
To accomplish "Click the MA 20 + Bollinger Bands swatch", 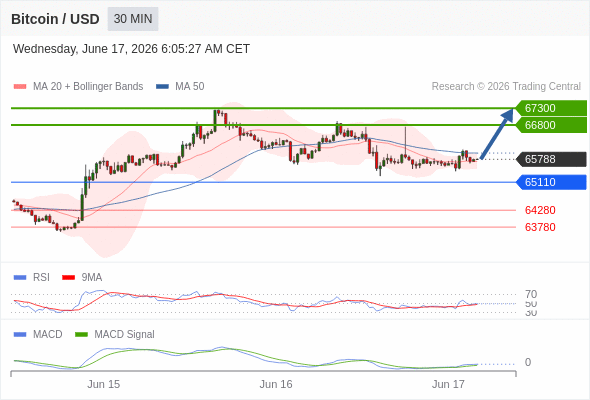I will tap(20, 87).
